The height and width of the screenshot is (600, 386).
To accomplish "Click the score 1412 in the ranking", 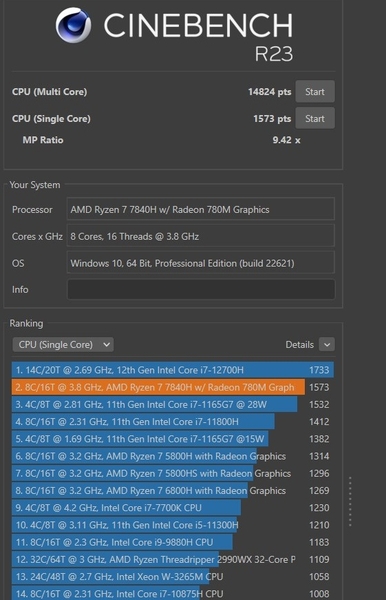I will coord(319,422).
